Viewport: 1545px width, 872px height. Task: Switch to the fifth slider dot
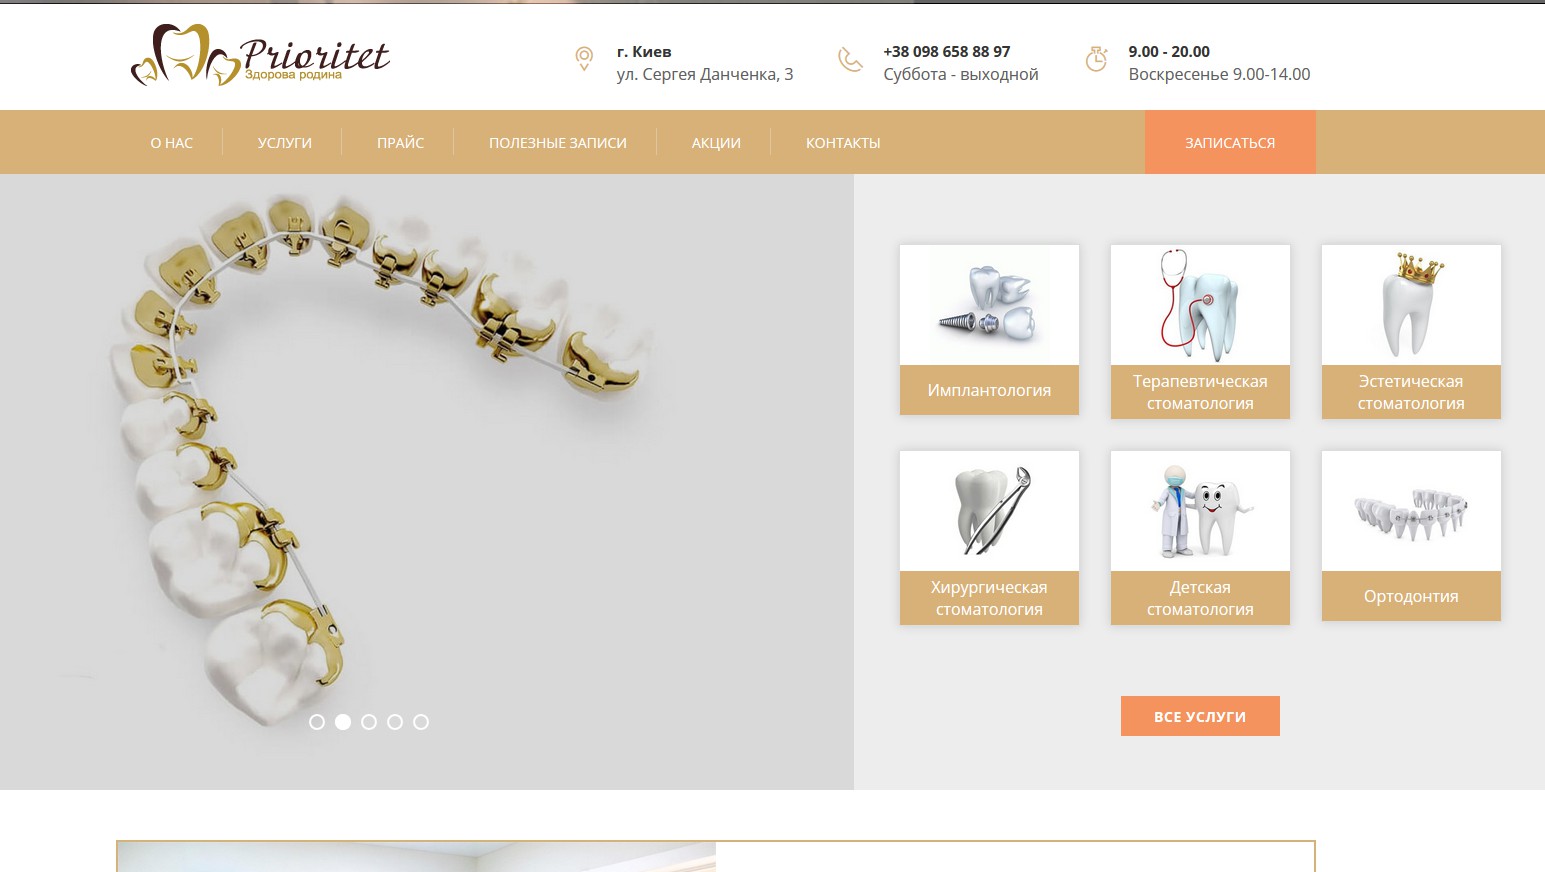(x=421, y=722)
